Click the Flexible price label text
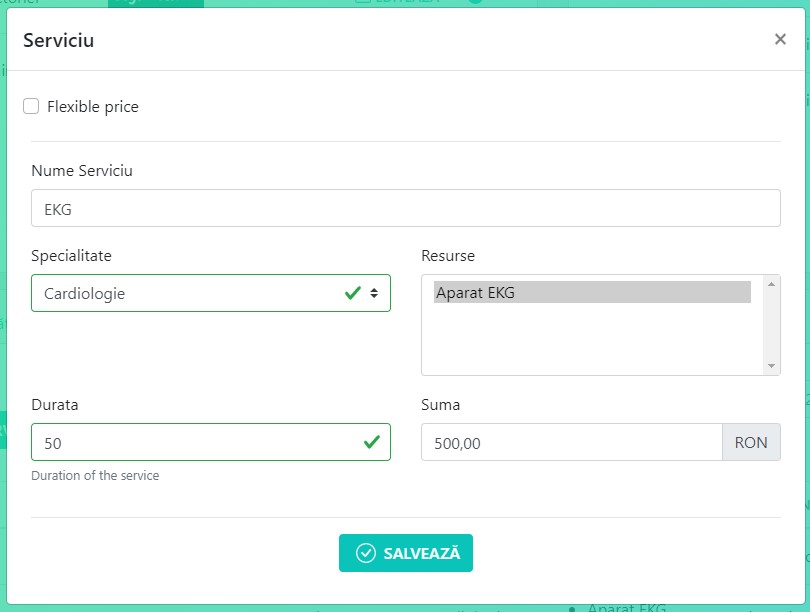 pyautogui.click(x=93, y=107)
